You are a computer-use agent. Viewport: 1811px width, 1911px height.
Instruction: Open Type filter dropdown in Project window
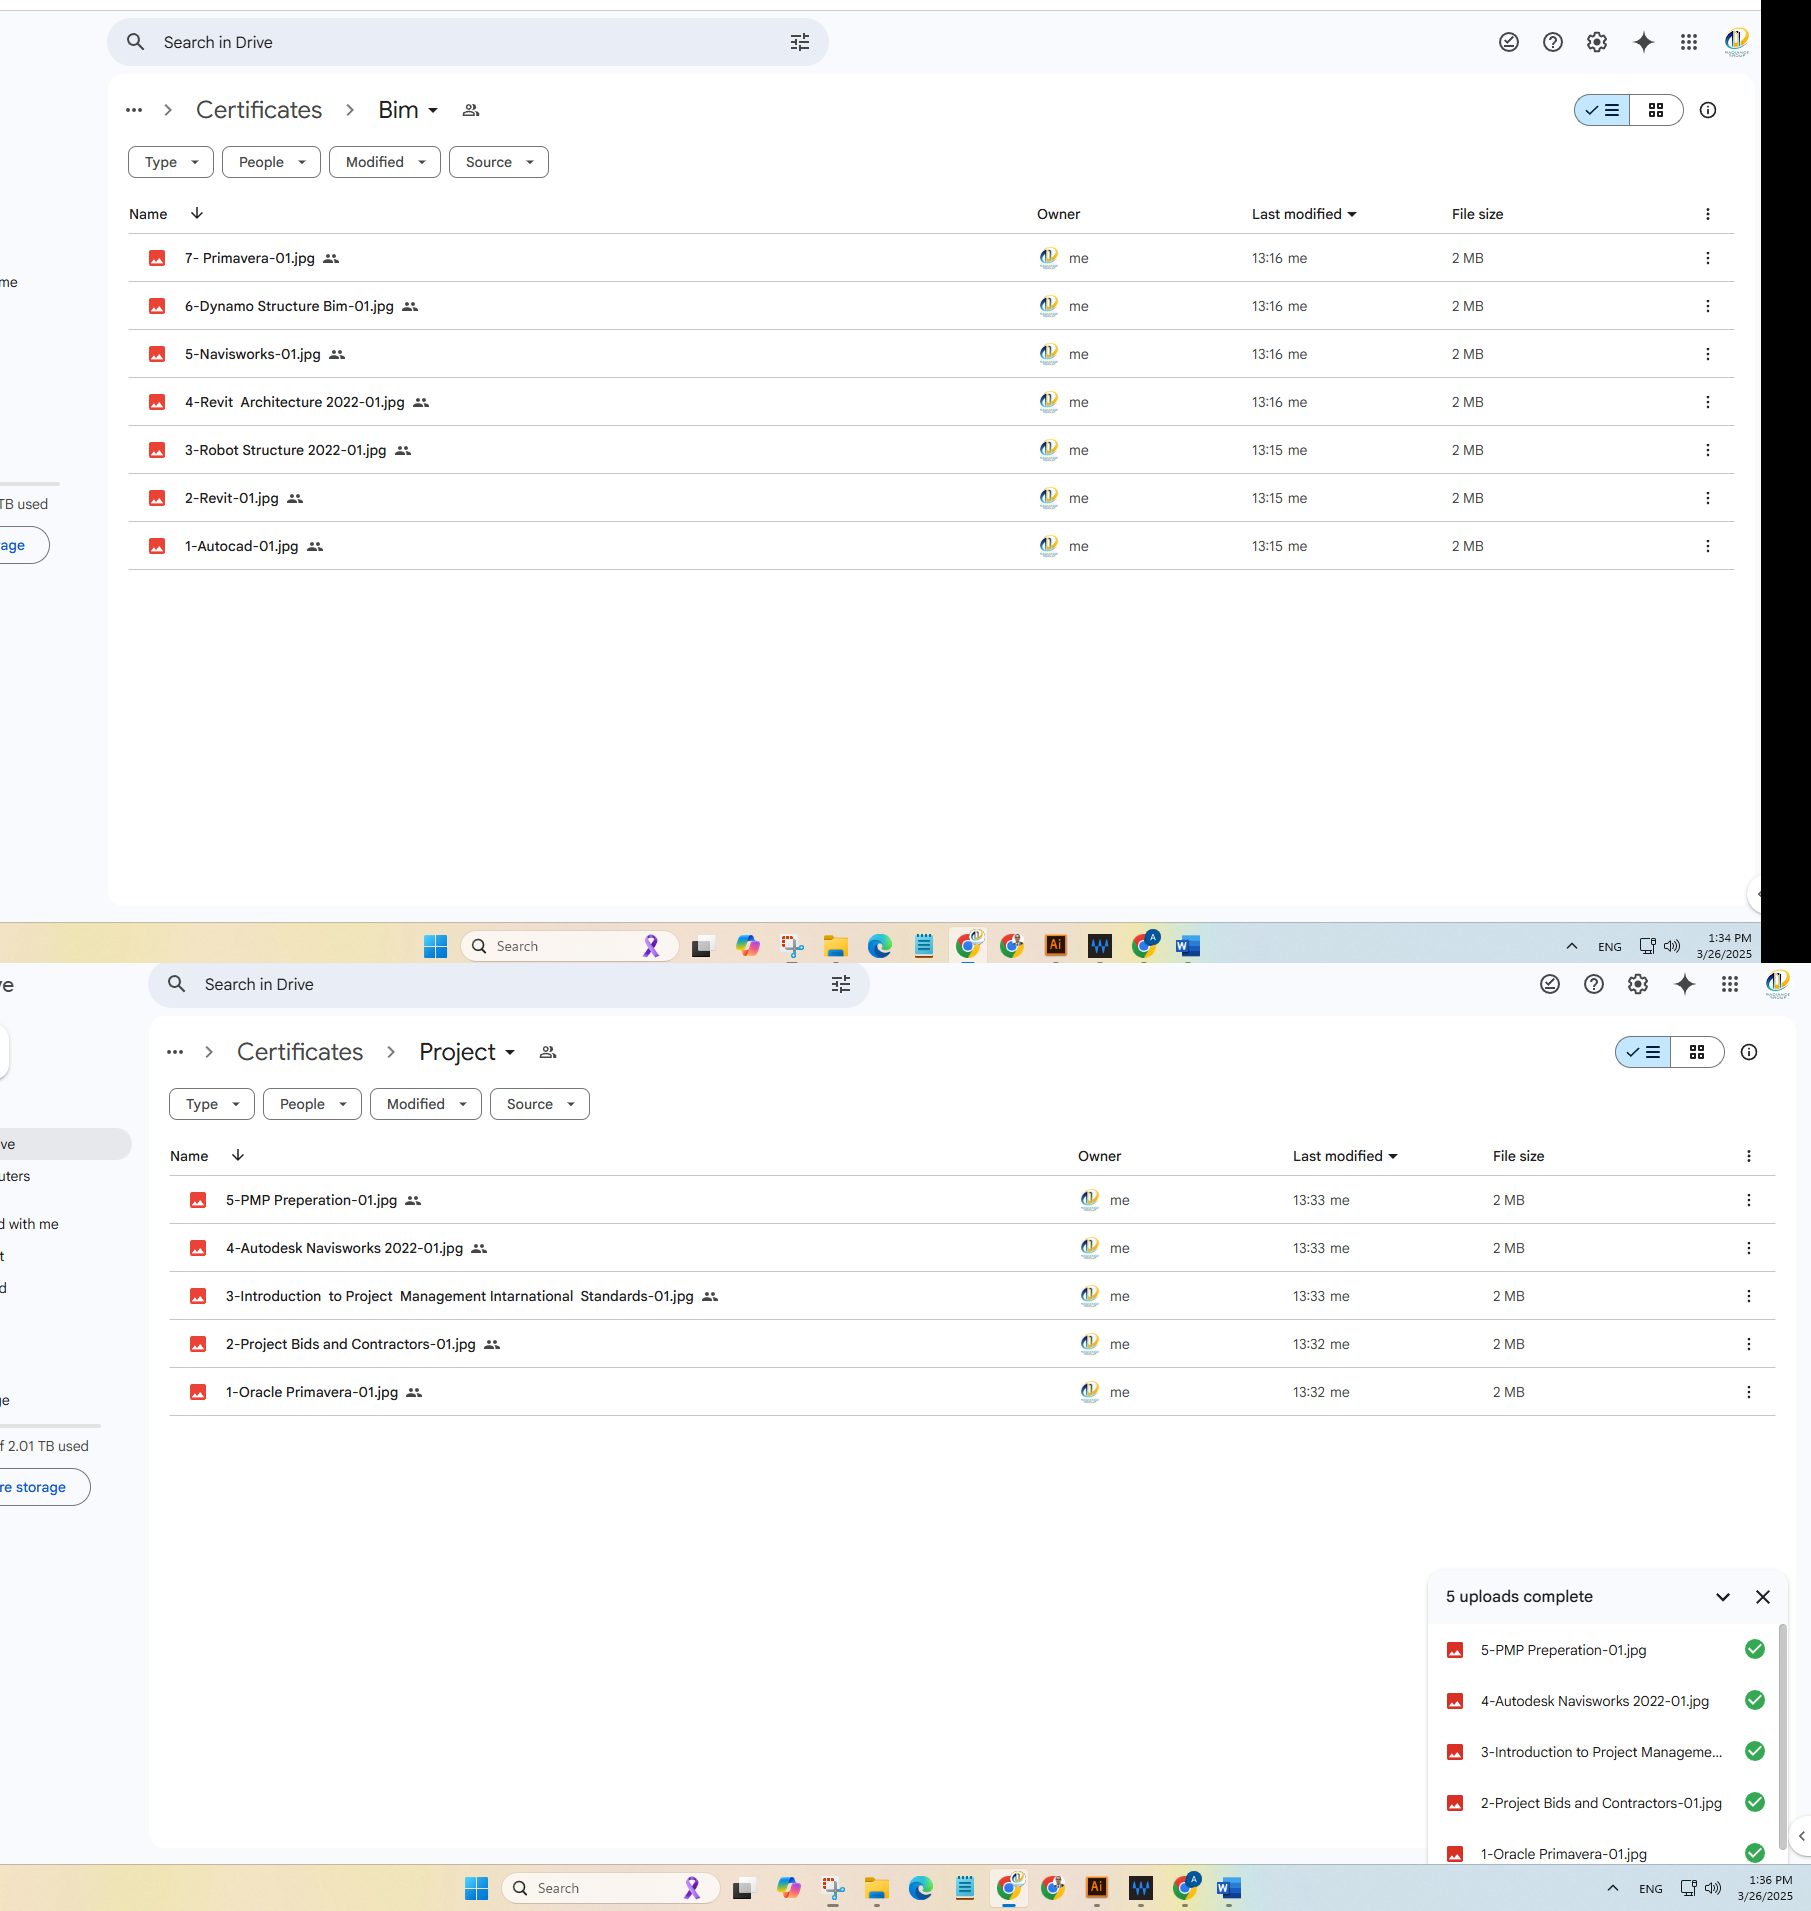tap(212, 1104)
